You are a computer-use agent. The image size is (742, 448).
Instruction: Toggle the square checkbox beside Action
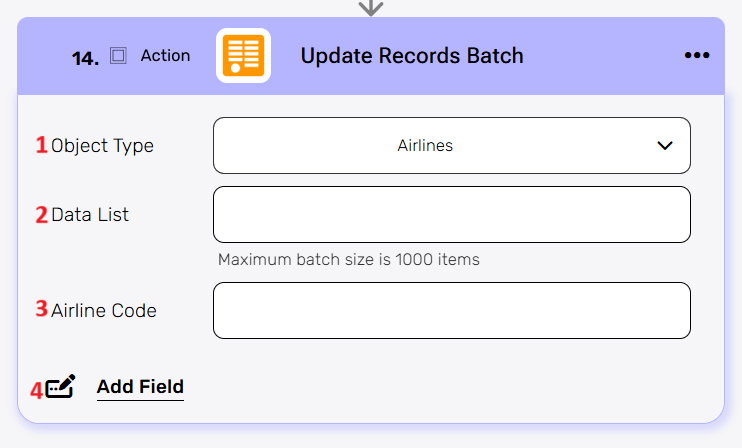(118, 56)
